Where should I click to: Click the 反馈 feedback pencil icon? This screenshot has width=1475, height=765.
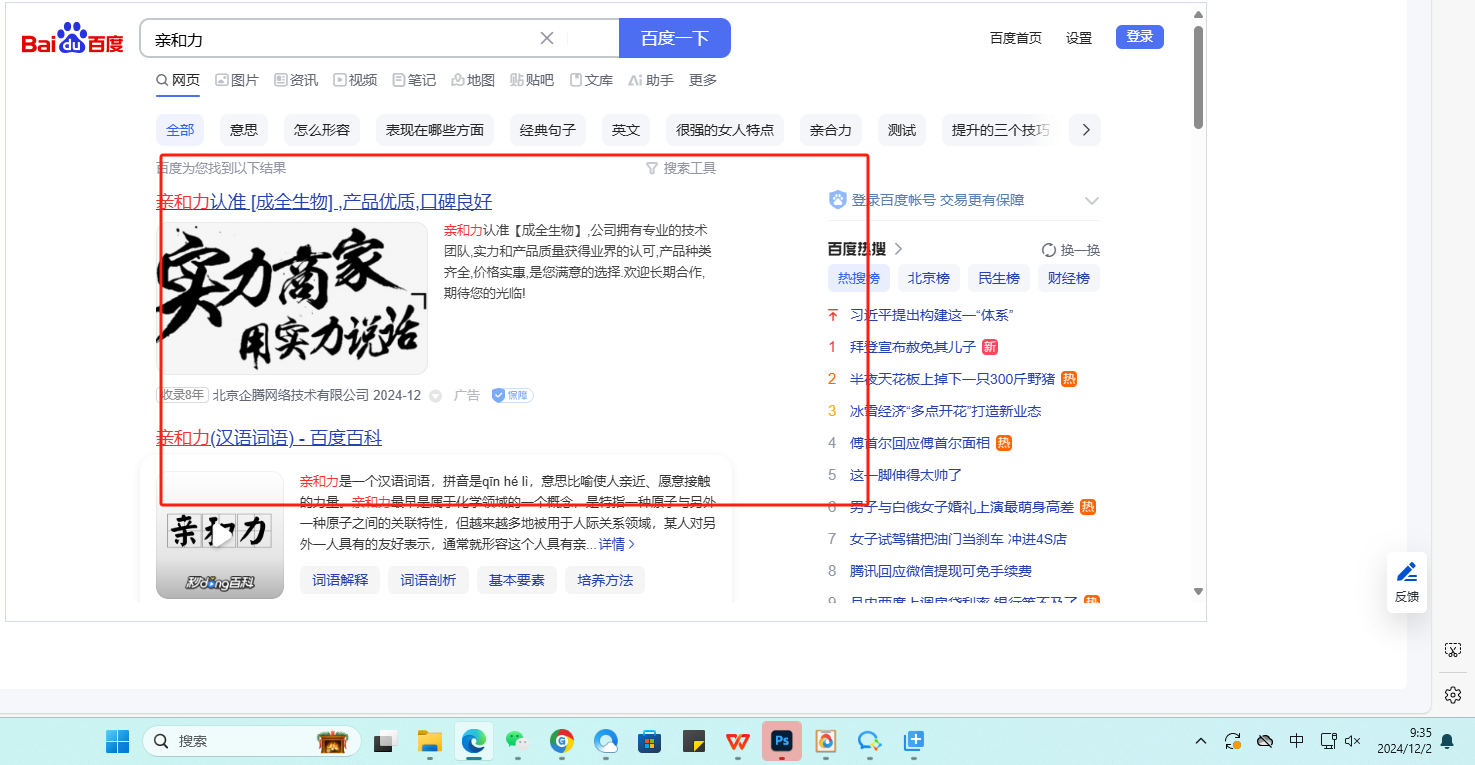[1406, 572]
